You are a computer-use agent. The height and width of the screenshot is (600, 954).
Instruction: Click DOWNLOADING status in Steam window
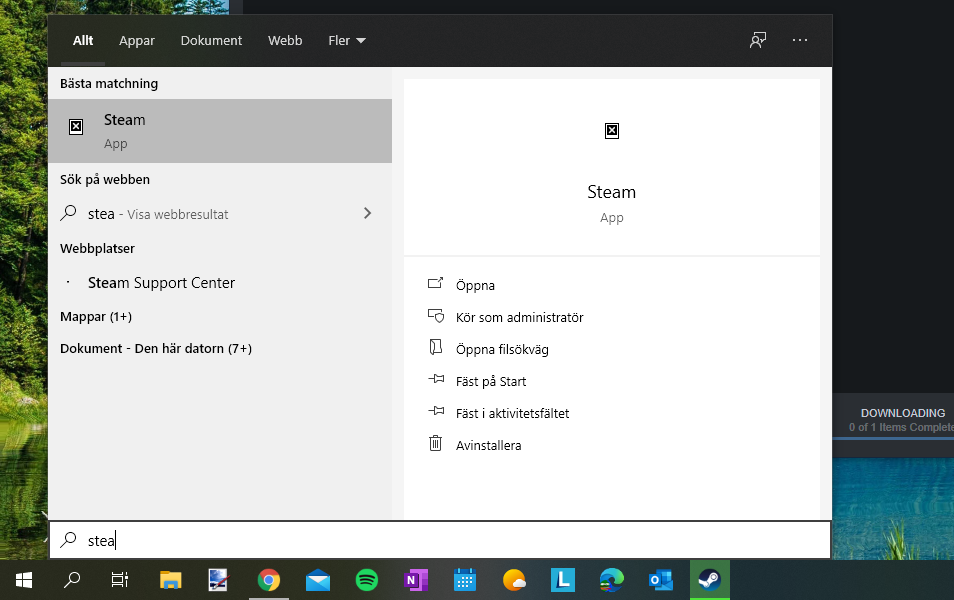903,413
